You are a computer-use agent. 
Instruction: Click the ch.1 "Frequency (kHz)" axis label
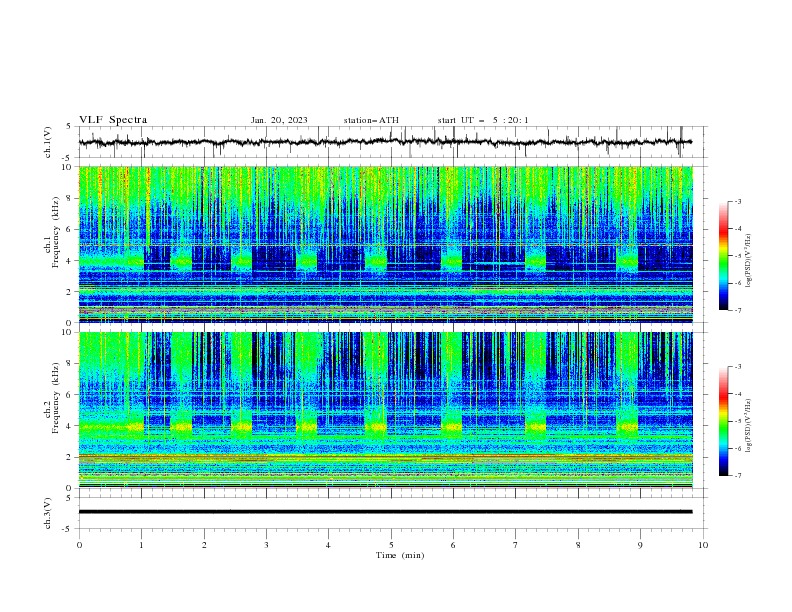55,233
